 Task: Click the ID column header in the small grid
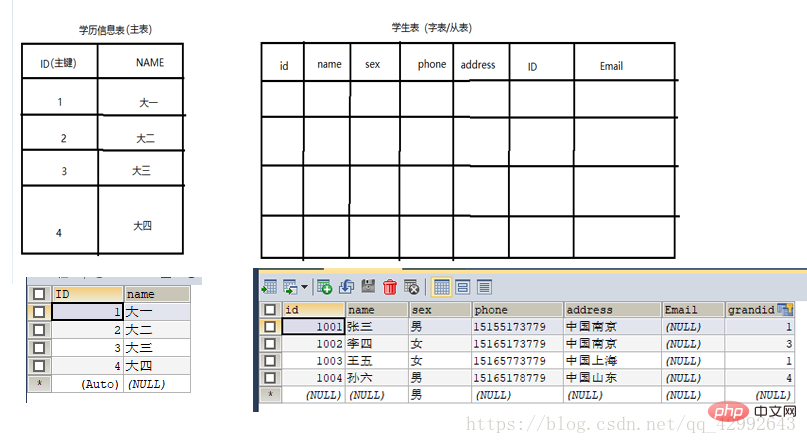pos(87,294)
